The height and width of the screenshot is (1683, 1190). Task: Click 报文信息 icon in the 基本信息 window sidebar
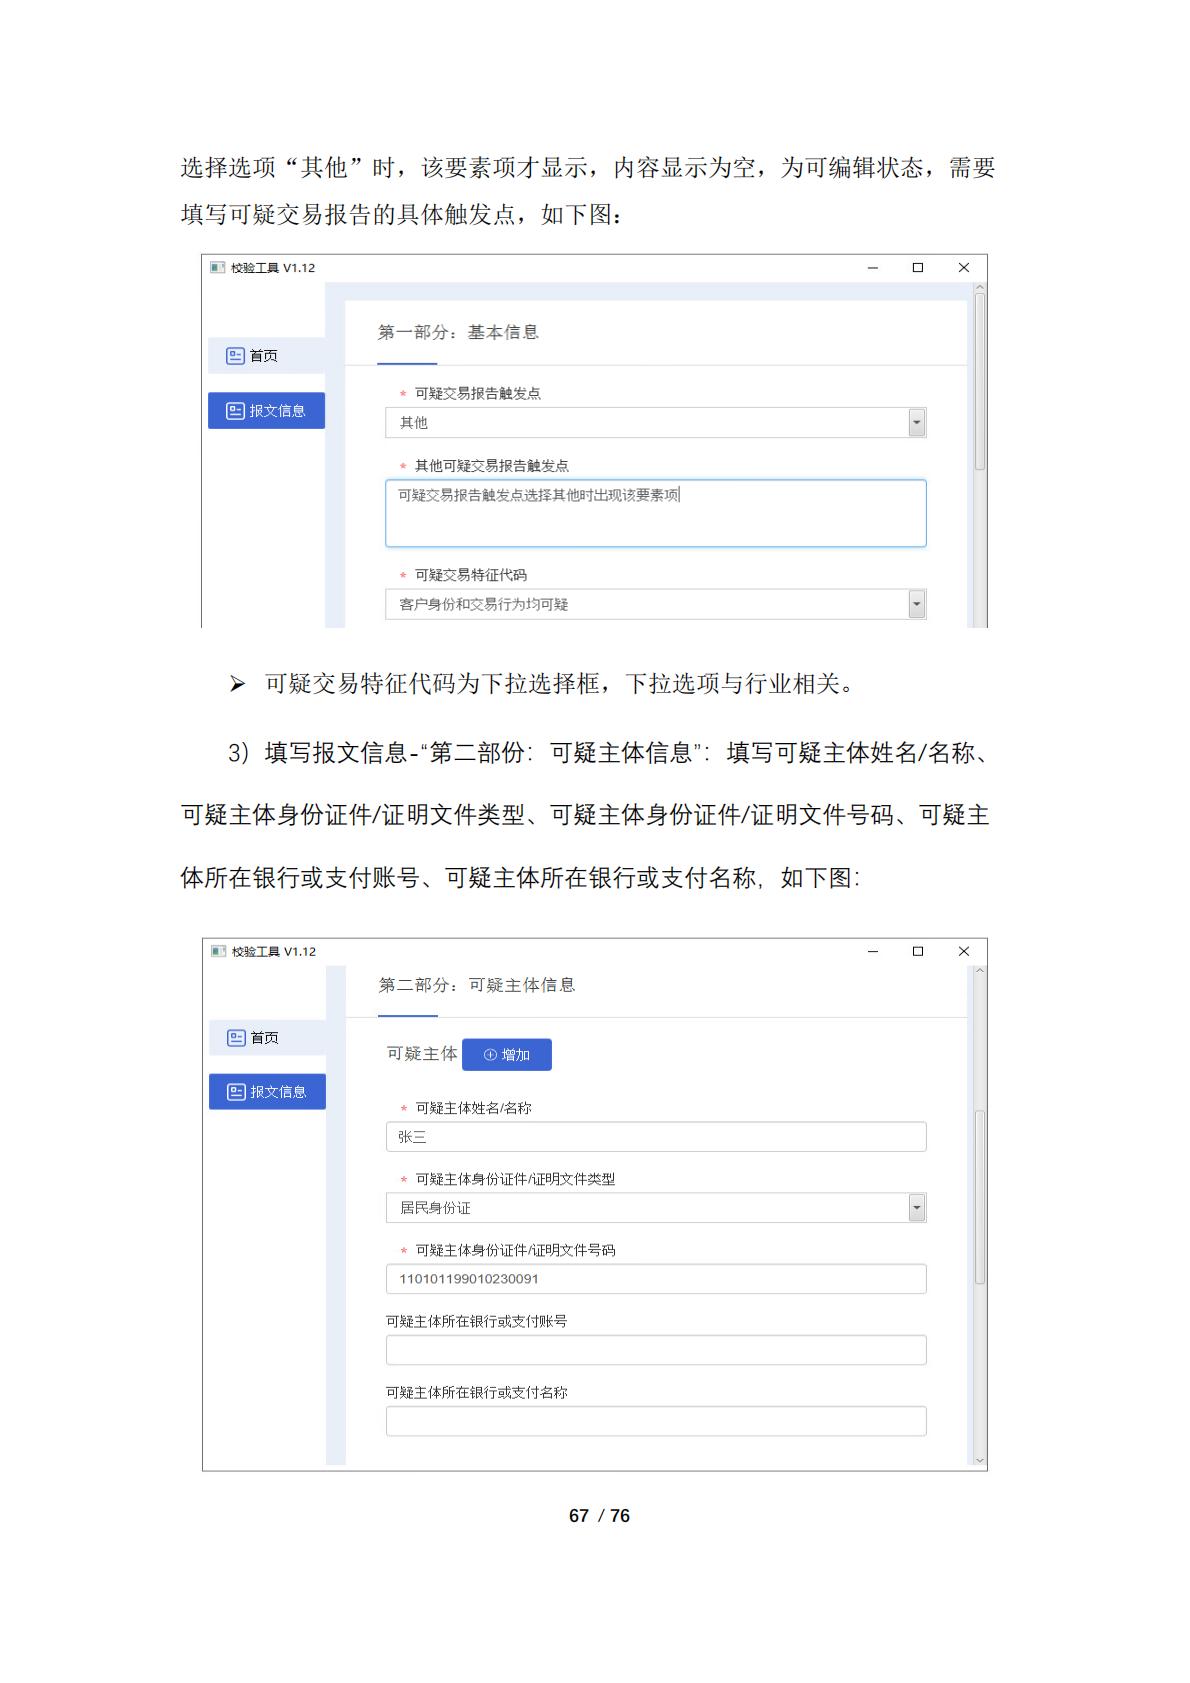(235, 411)
